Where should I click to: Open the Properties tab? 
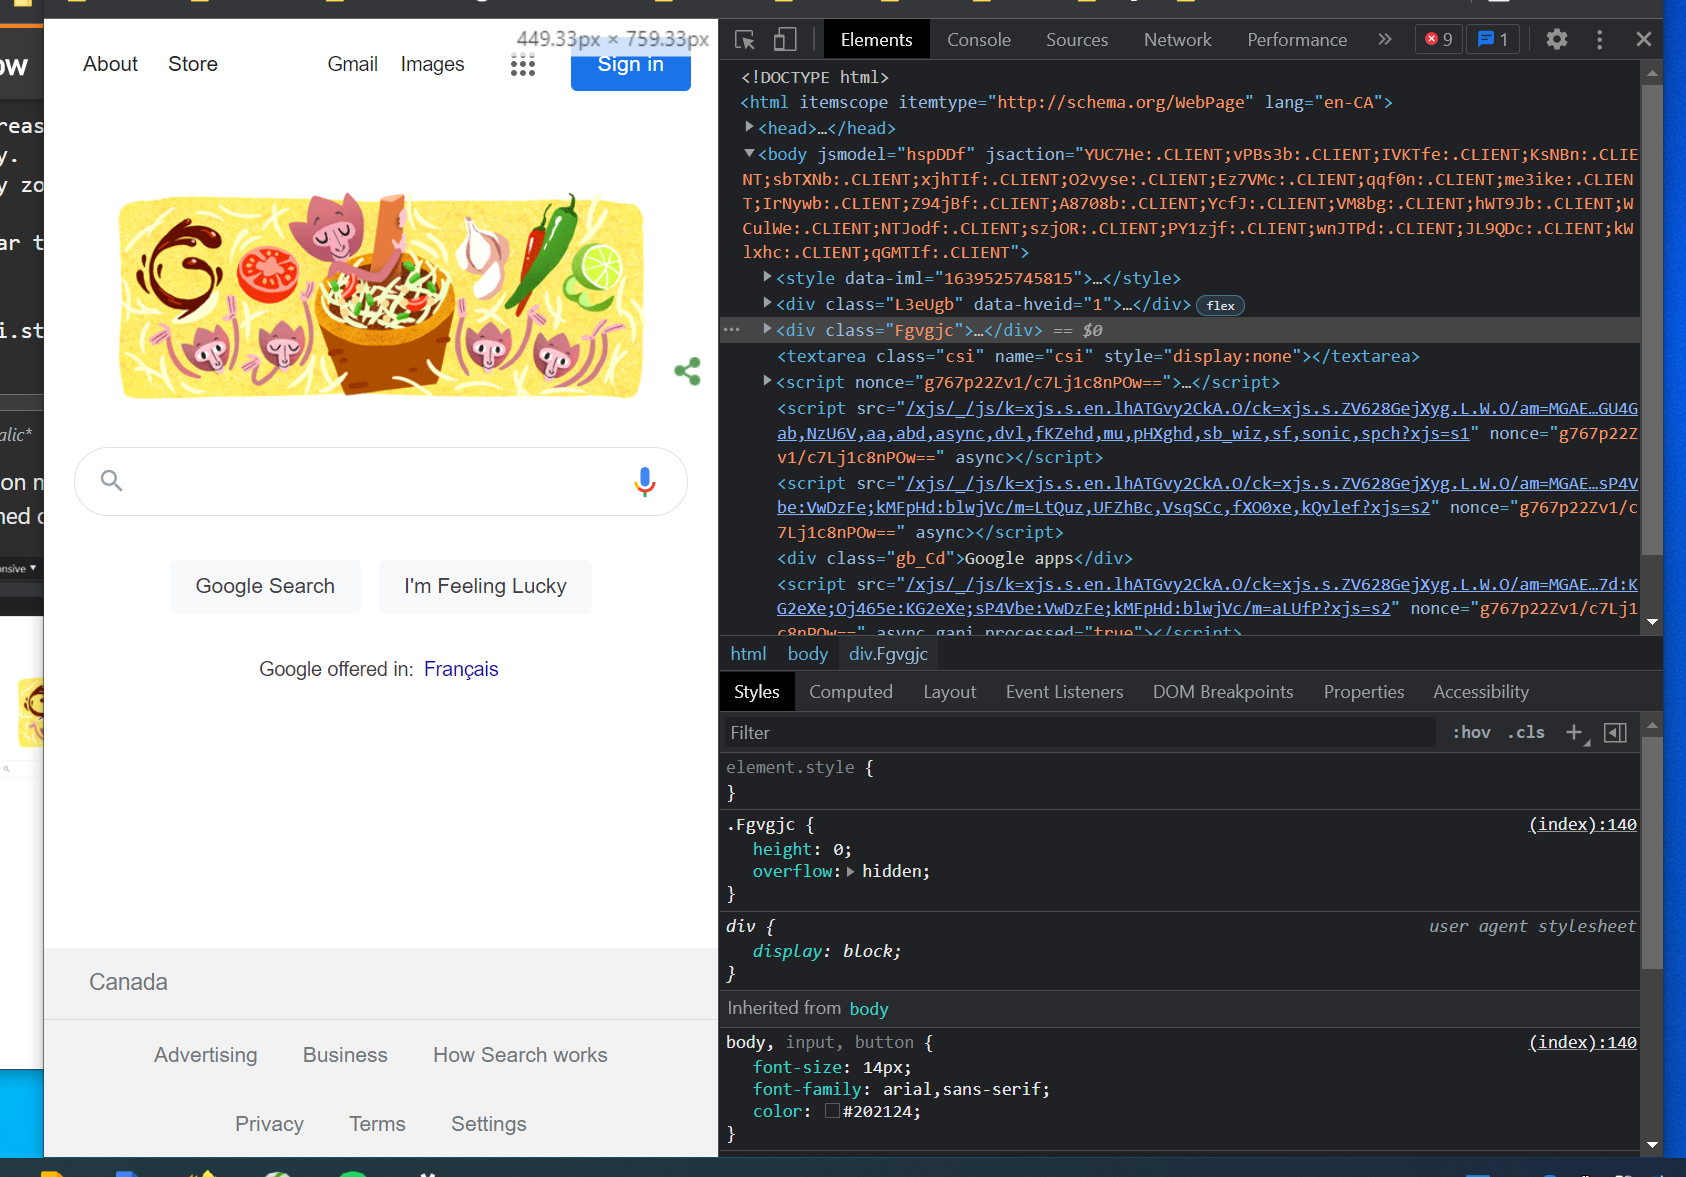pyautogui.click(x=1364, y=692)
